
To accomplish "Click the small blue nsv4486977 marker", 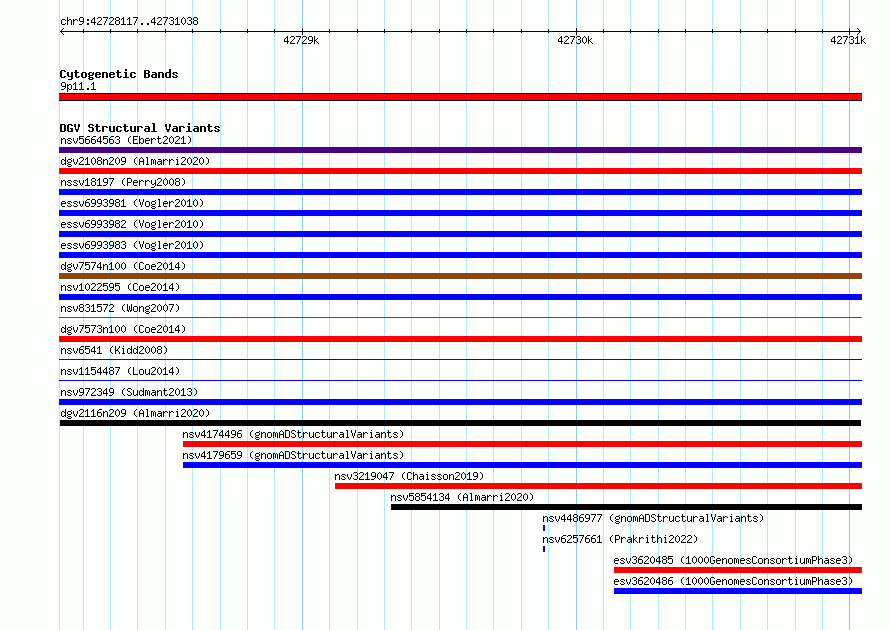I will point(544,528).
